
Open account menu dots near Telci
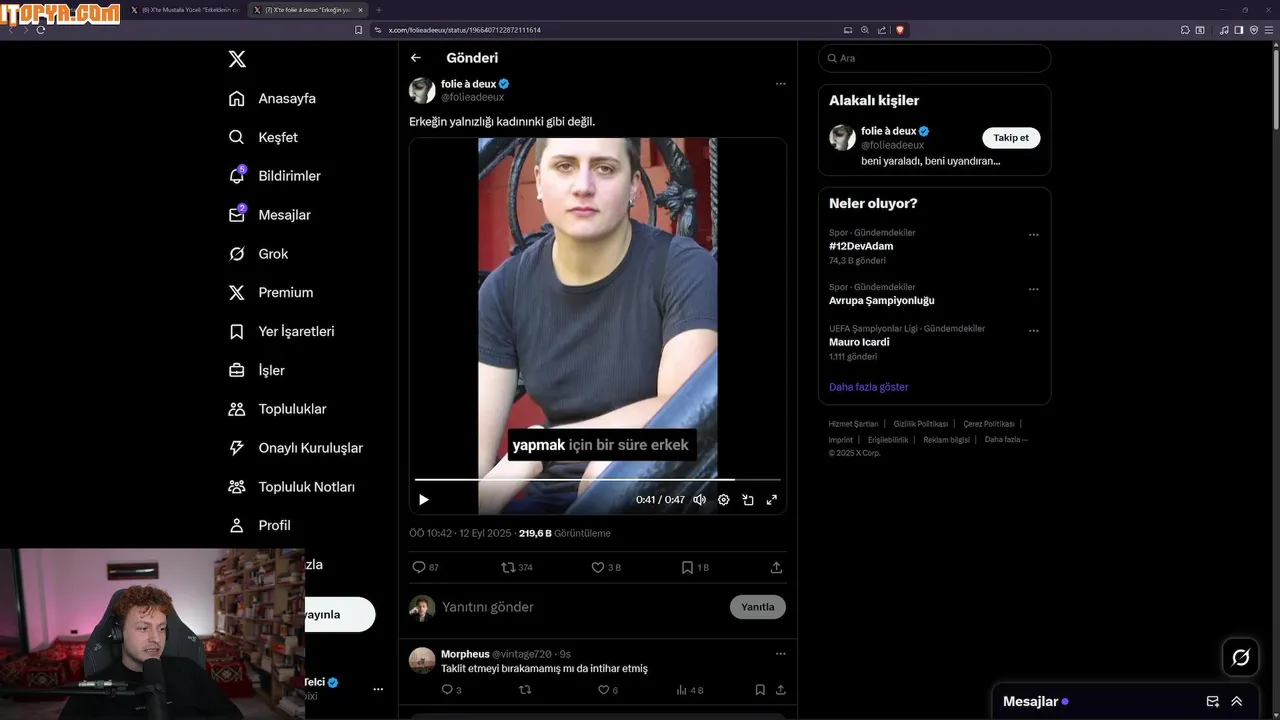378,689
